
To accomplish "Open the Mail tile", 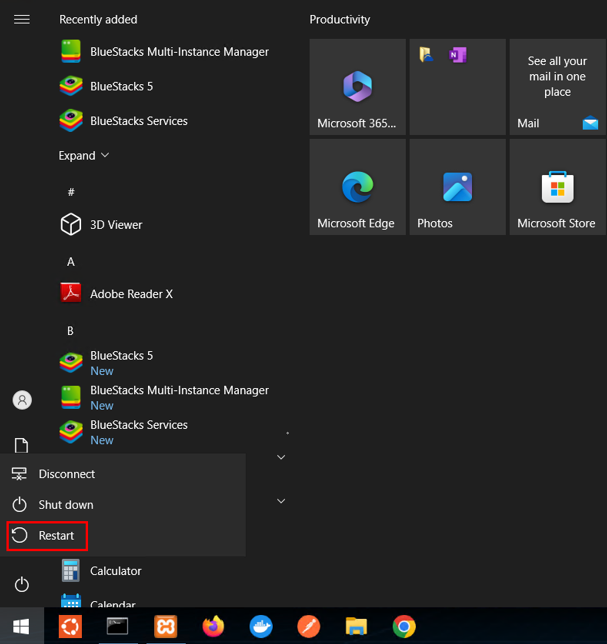I will (x=558, y=87).
